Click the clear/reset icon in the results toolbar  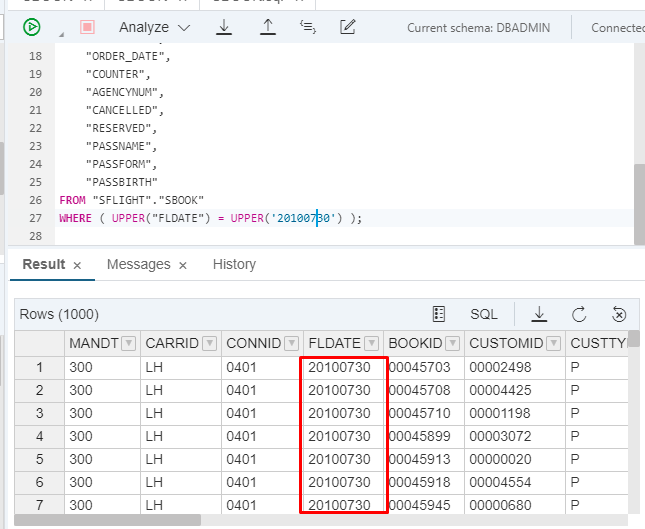pos(619,314)
